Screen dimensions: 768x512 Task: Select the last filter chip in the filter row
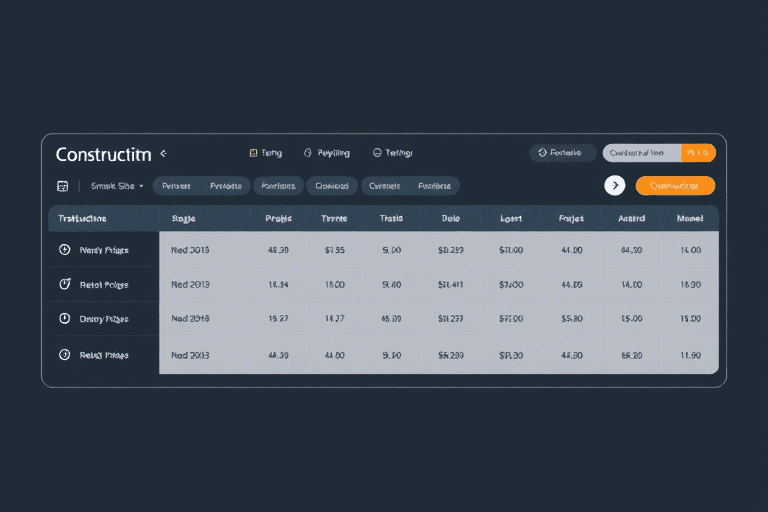(x=434, y=186)
